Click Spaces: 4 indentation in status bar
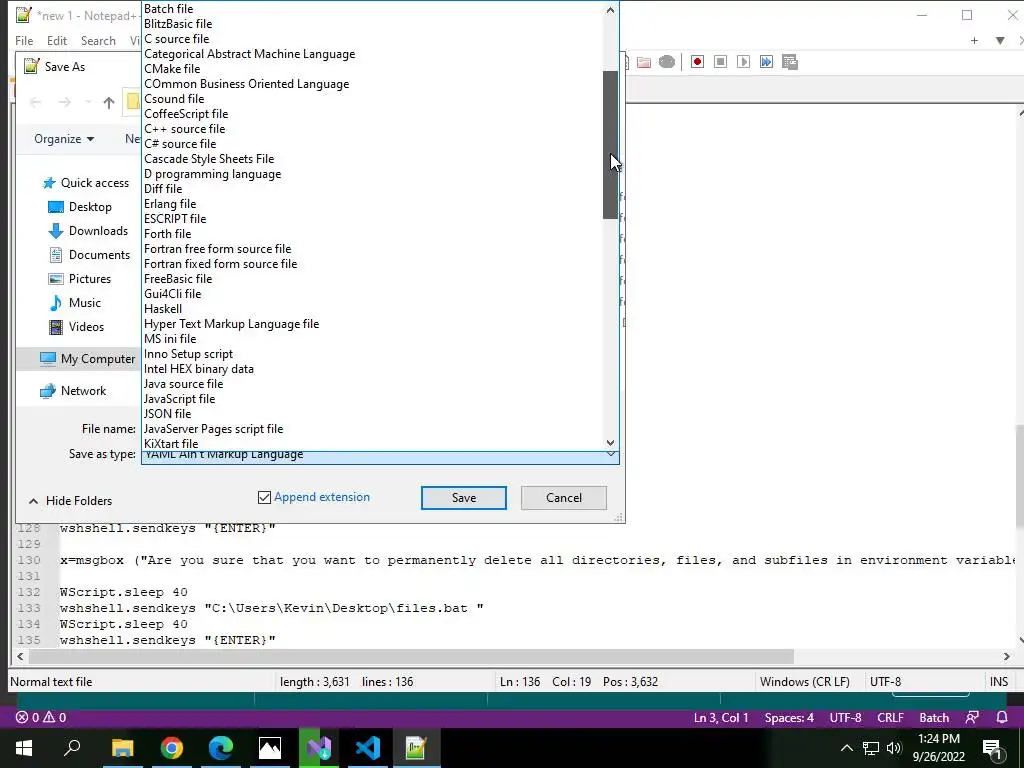1024x768 pixels. pos(789,717)
